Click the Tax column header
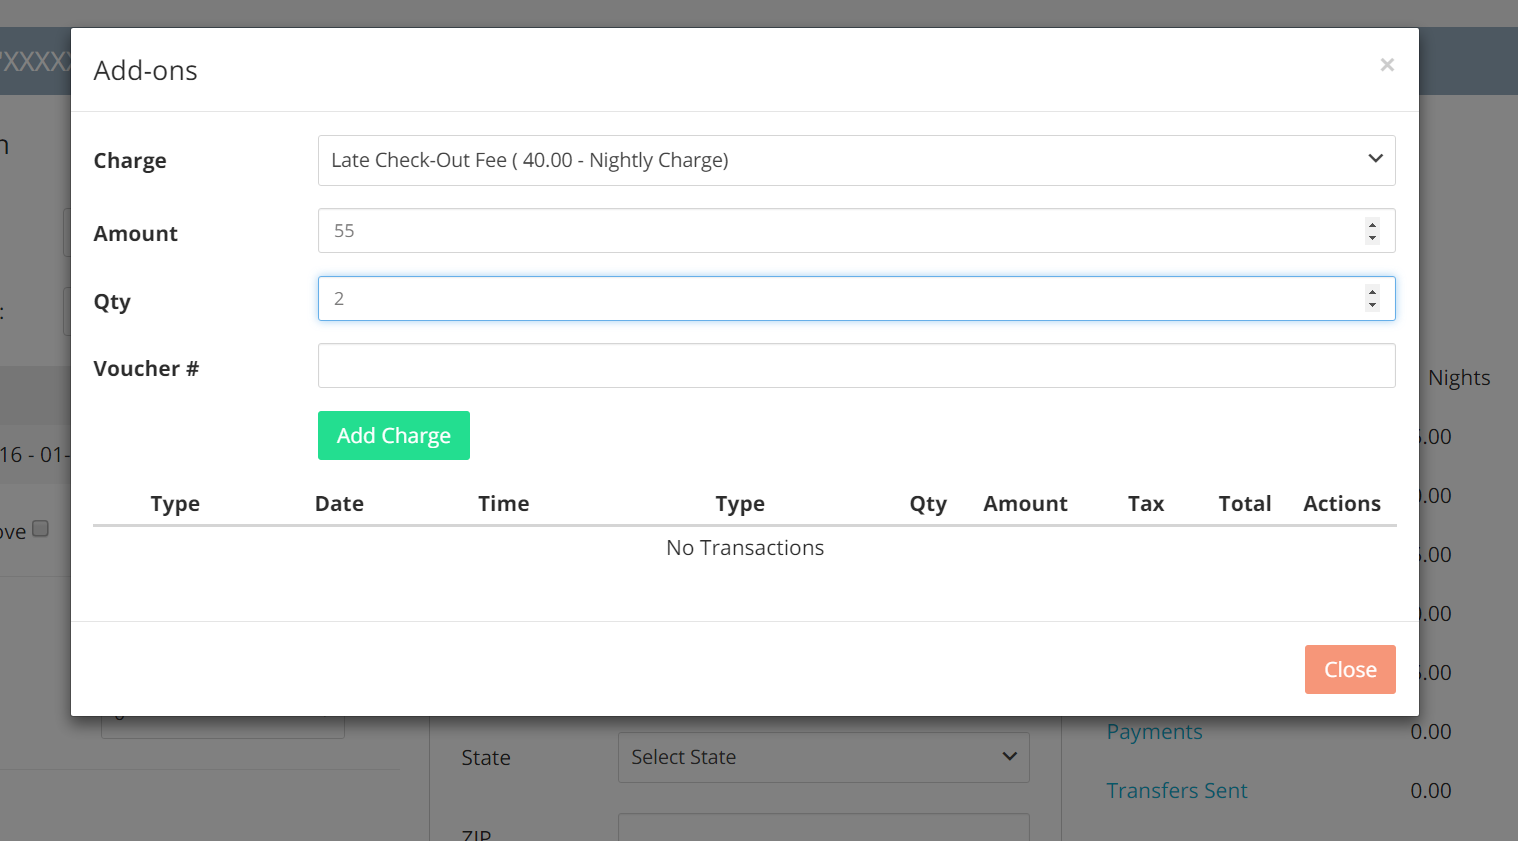 click(x=1146, y=504)
